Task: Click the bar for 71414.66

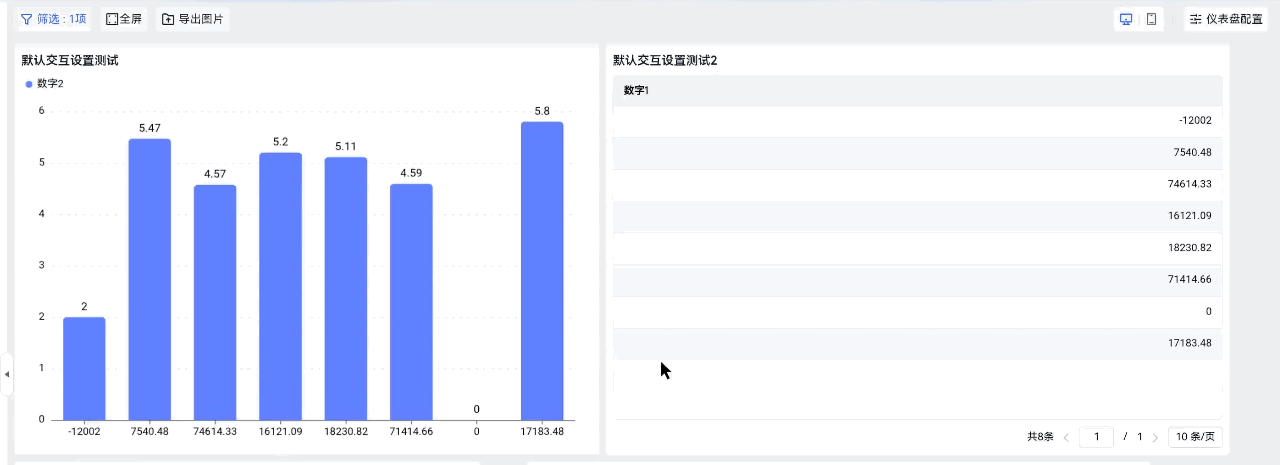Action: tap(411, 301)
